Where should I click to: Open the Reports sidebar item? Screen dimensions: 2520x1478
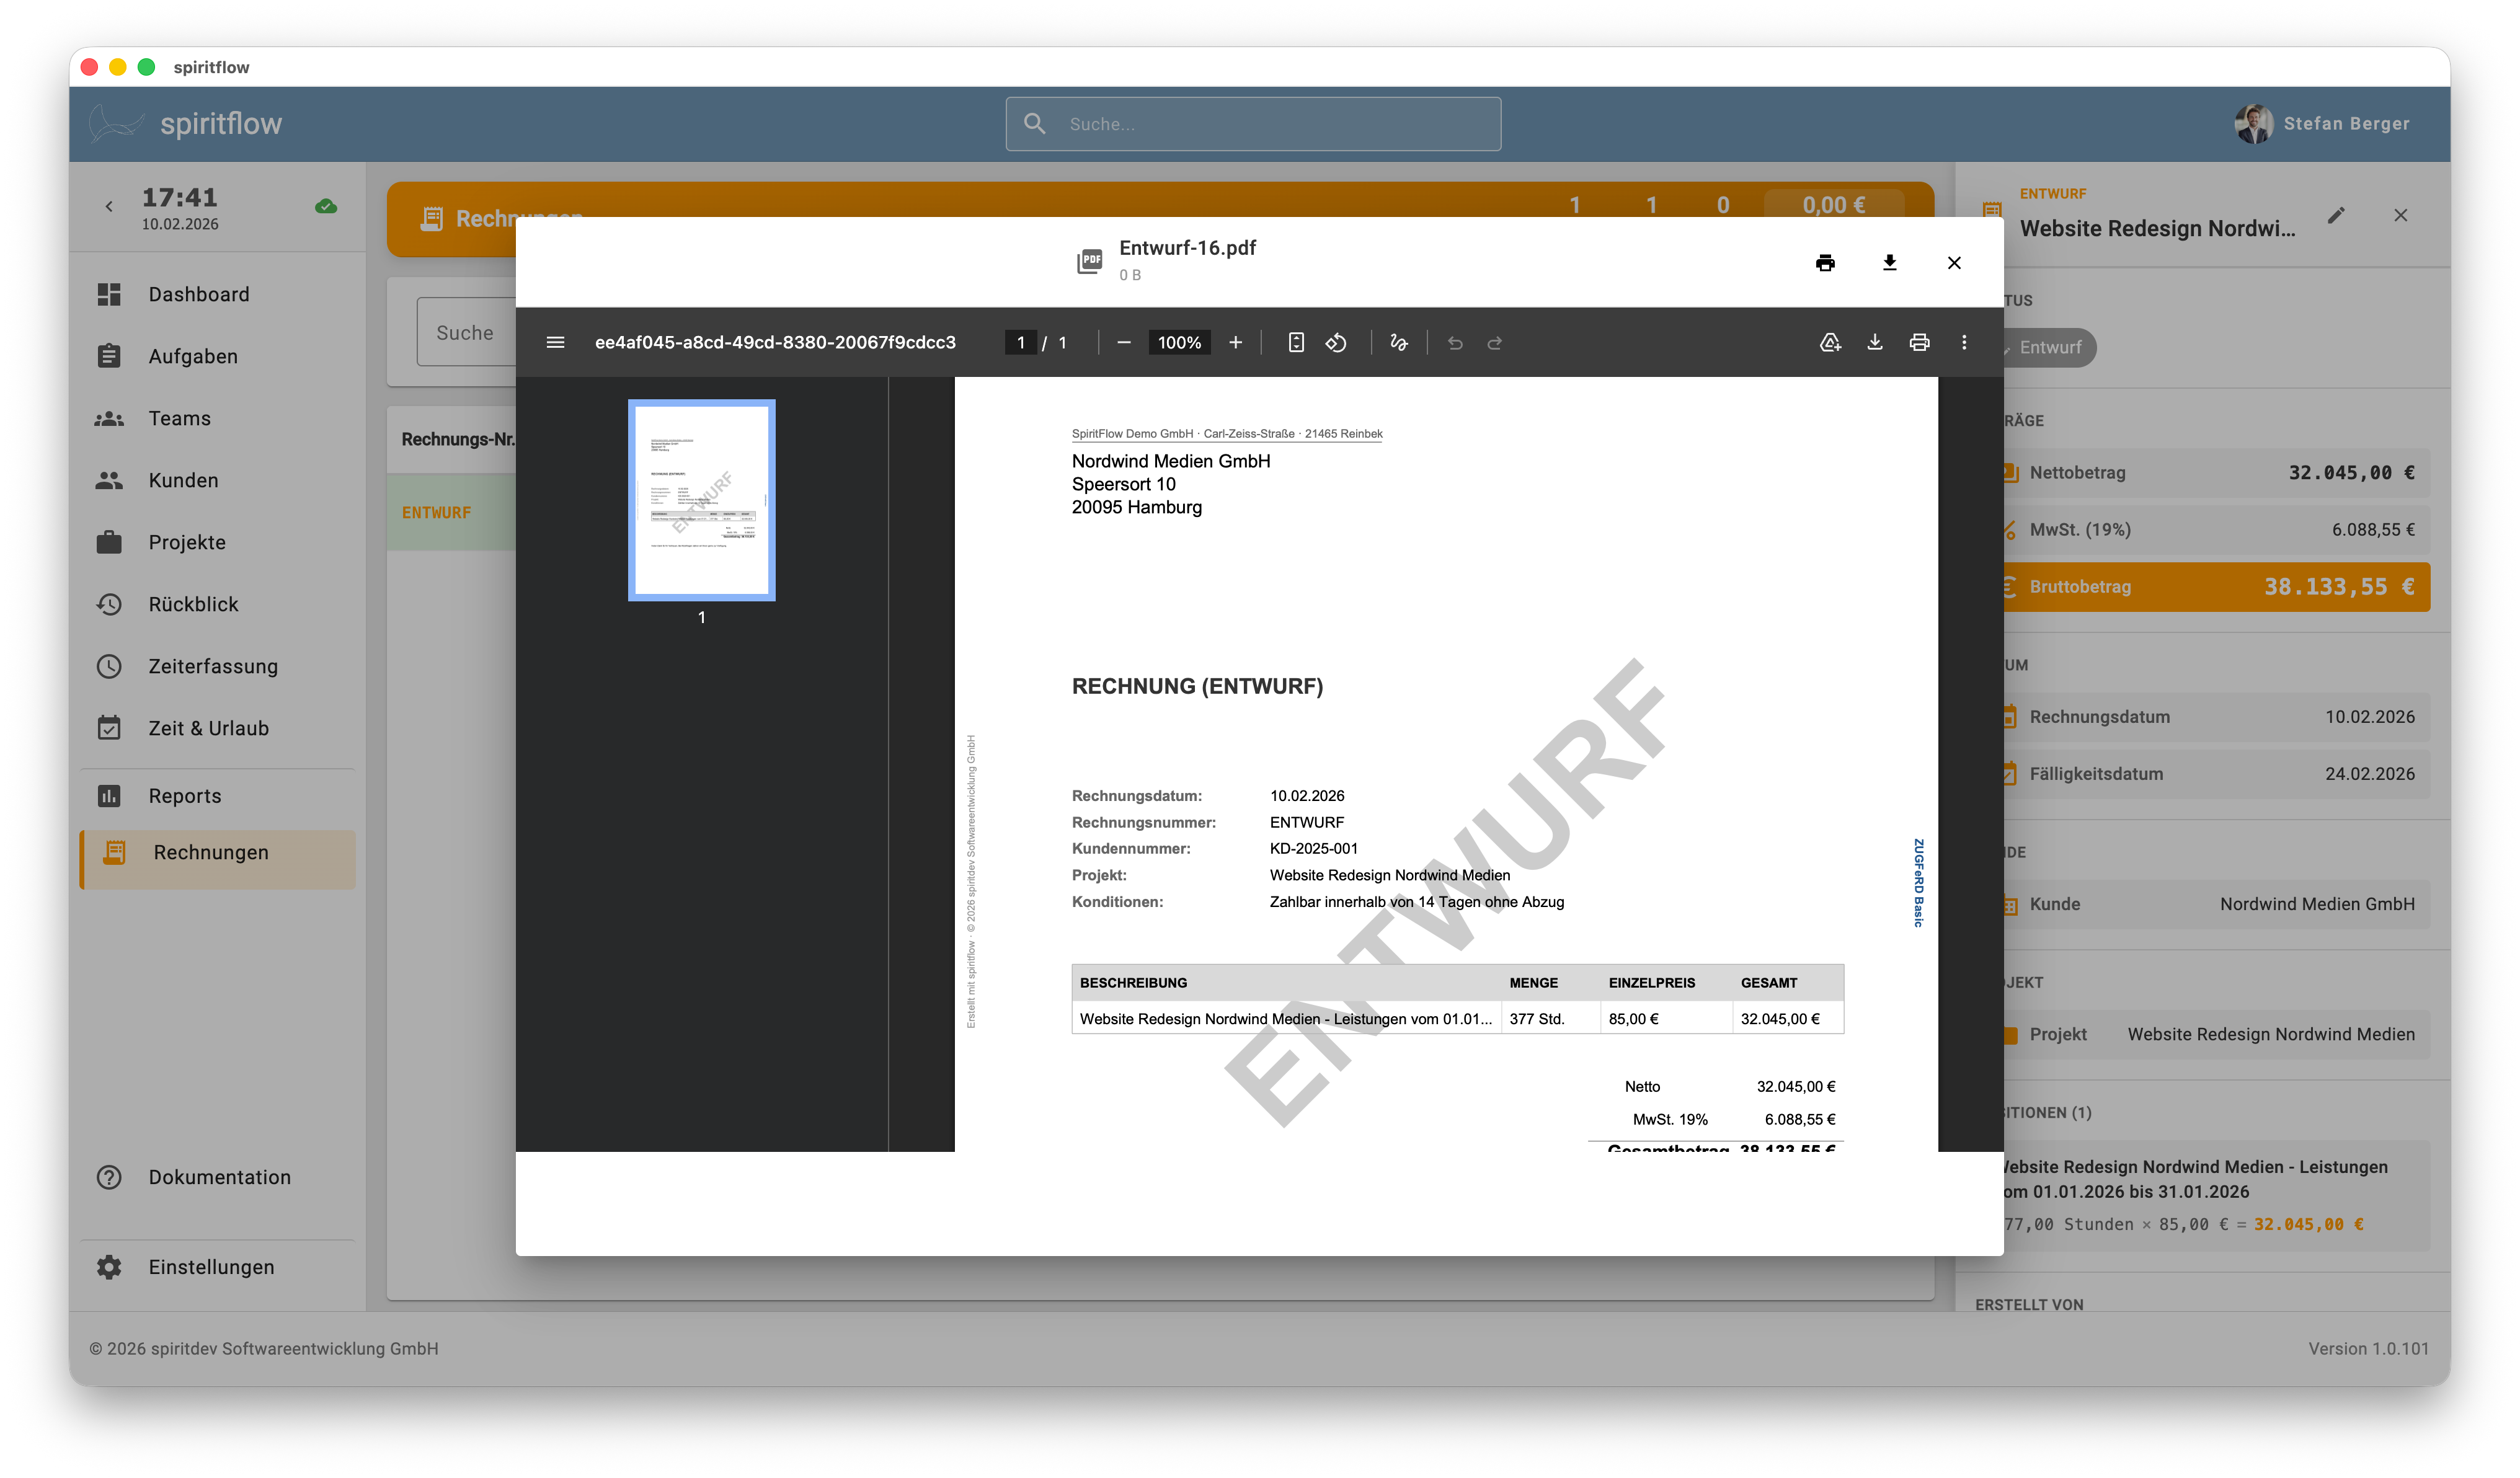(x=184, y=796)
